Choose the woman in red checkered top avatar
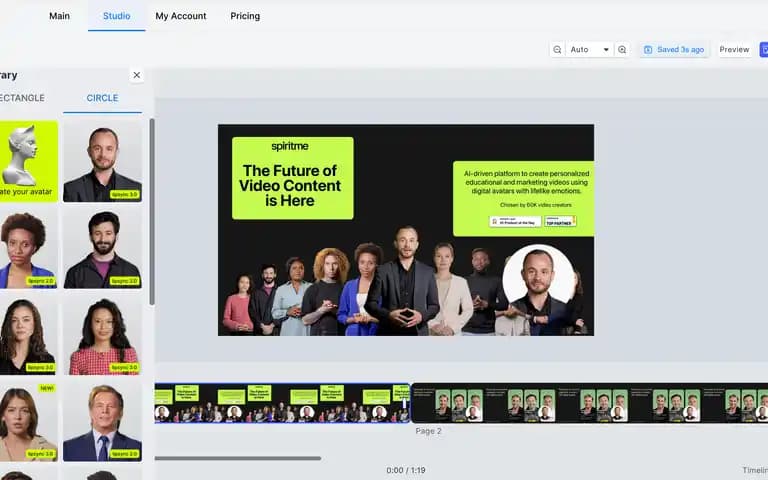This screenshot has height=480, width=768. tap(102, 336)
